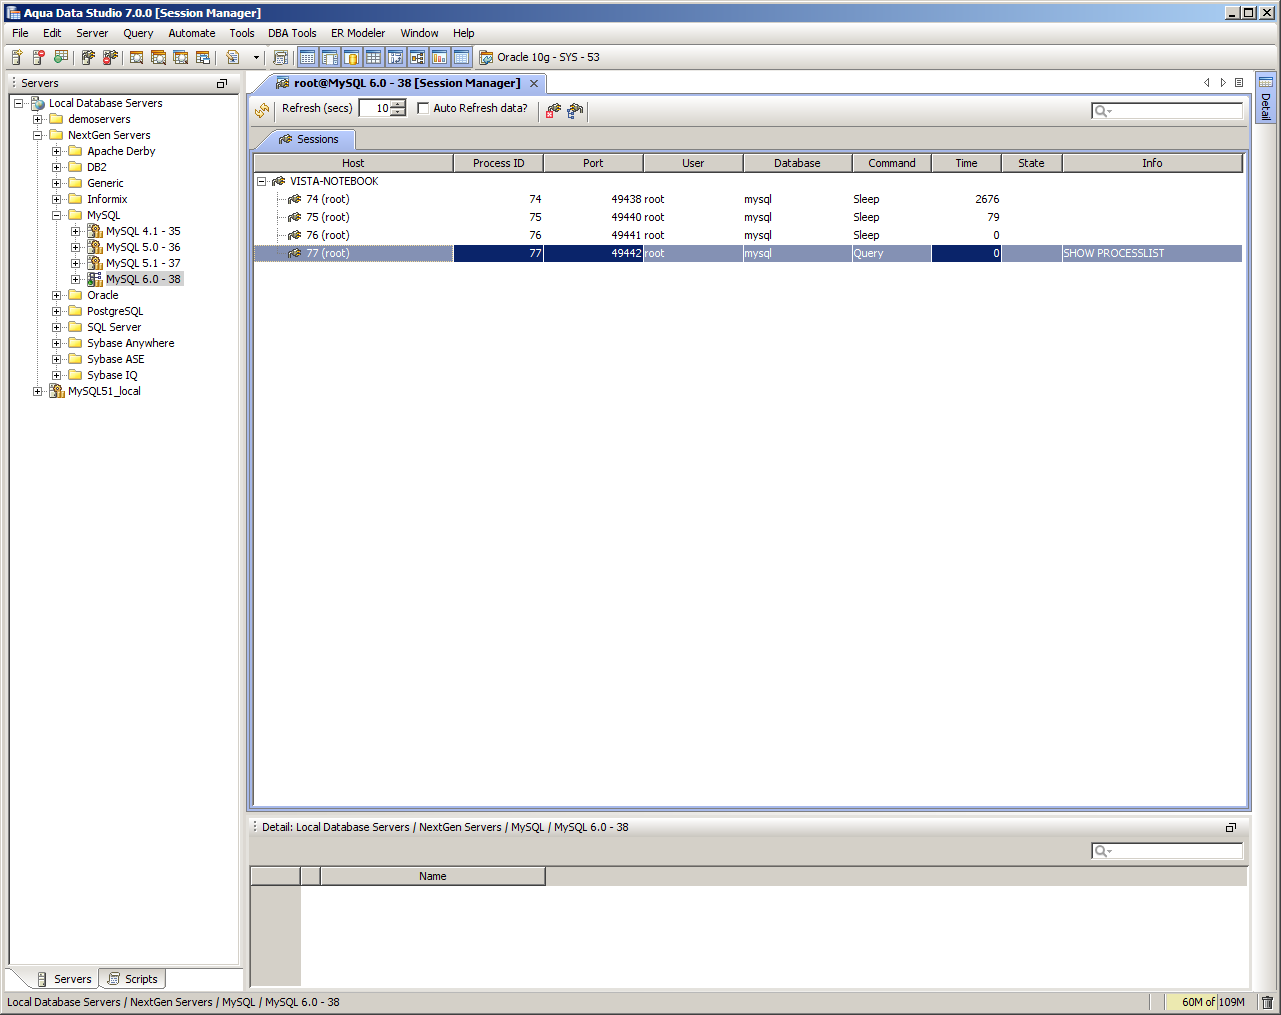Open the toolbar dropdown arrow beside script icon

(x=256, y=57)
